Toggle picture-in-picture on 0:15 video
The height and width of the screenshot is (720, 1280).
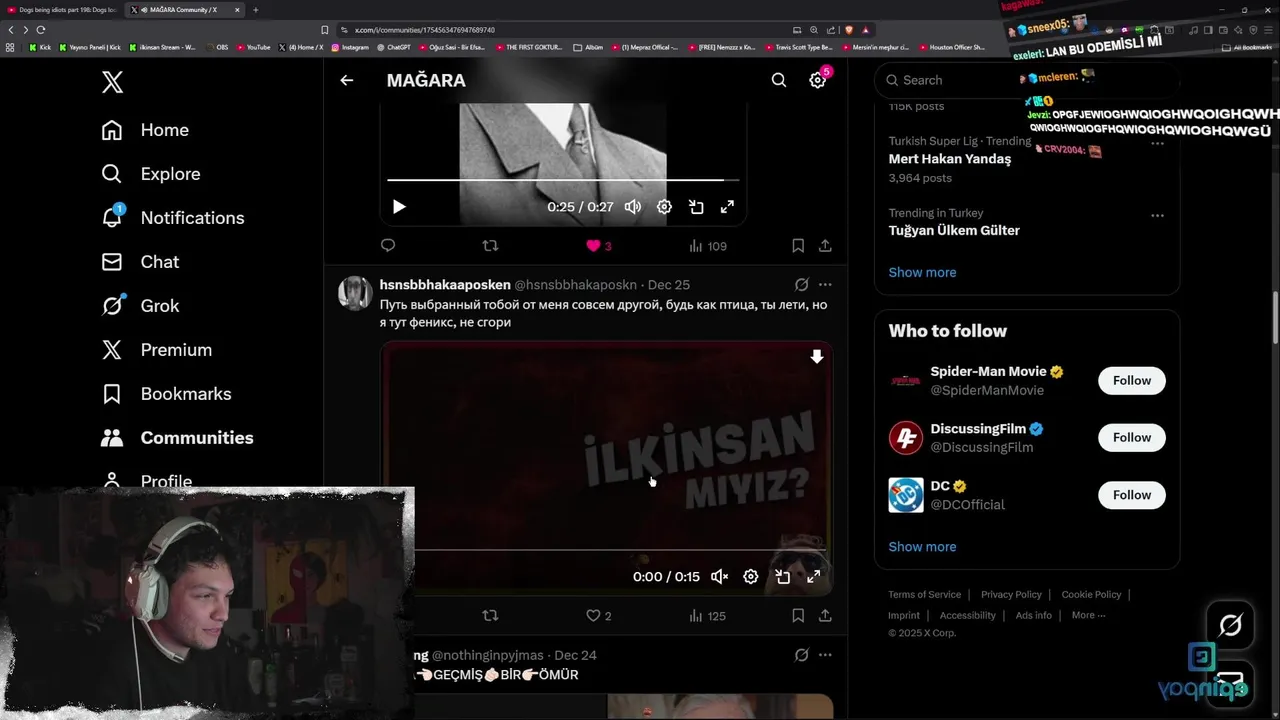tap(783, 576)
